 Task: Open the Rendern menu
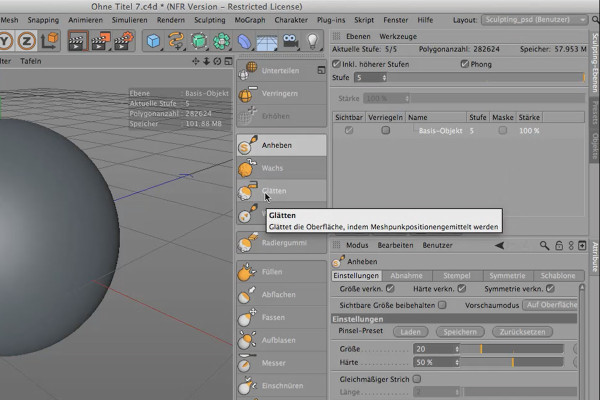point(171,20)
